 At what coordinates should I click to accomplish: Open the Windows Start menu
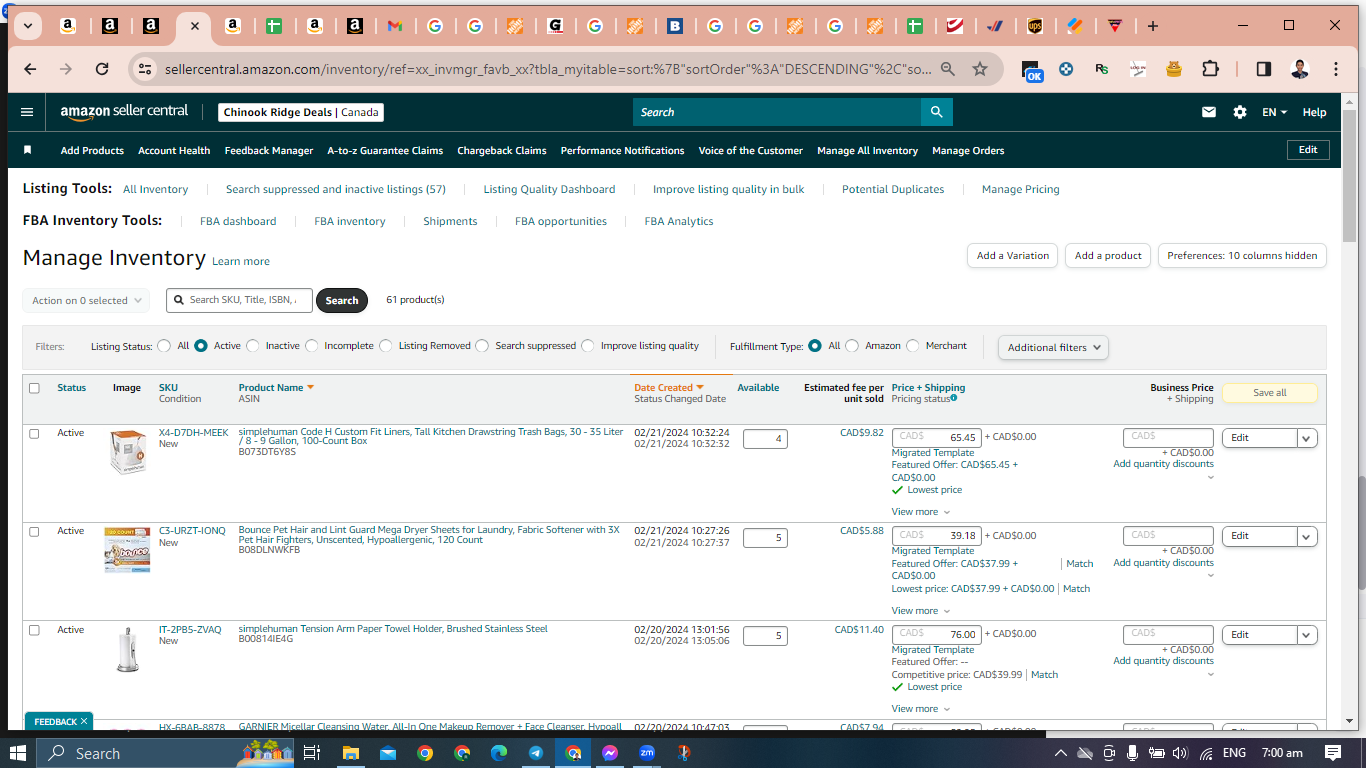pyautogui.click(x=18, y=753)
